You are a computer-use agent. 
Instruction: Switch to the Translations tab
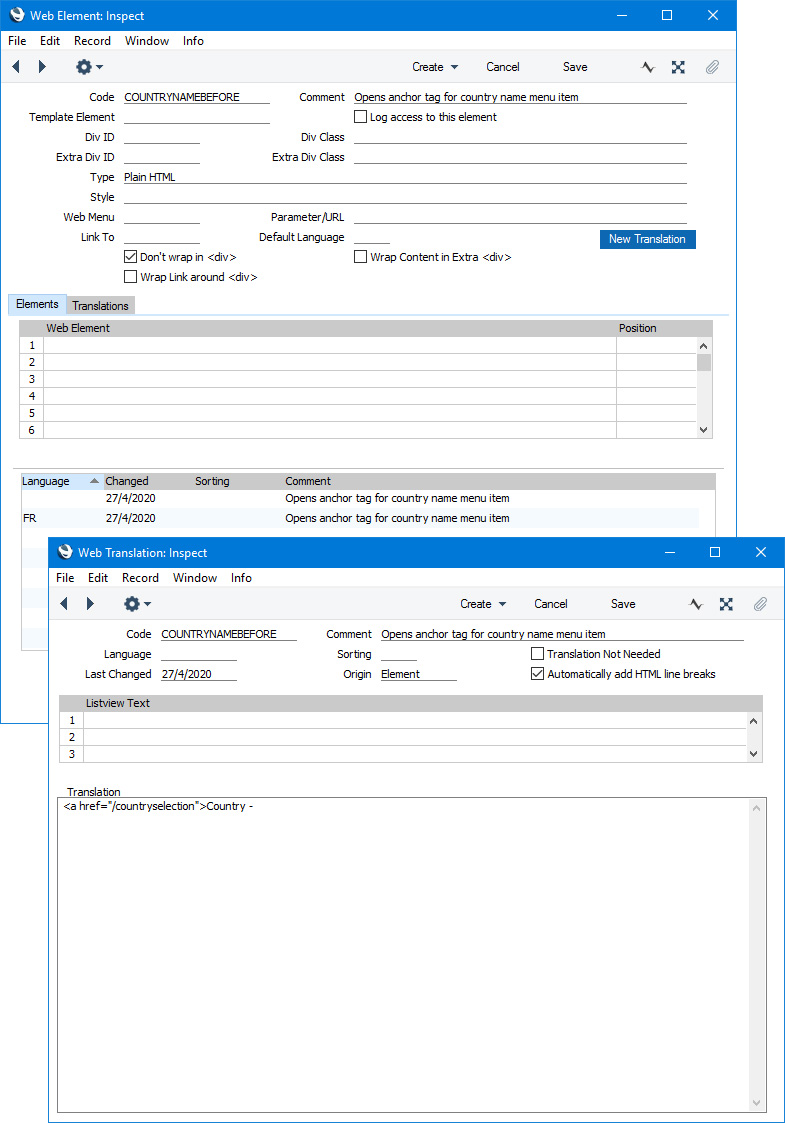pos(100,305)
